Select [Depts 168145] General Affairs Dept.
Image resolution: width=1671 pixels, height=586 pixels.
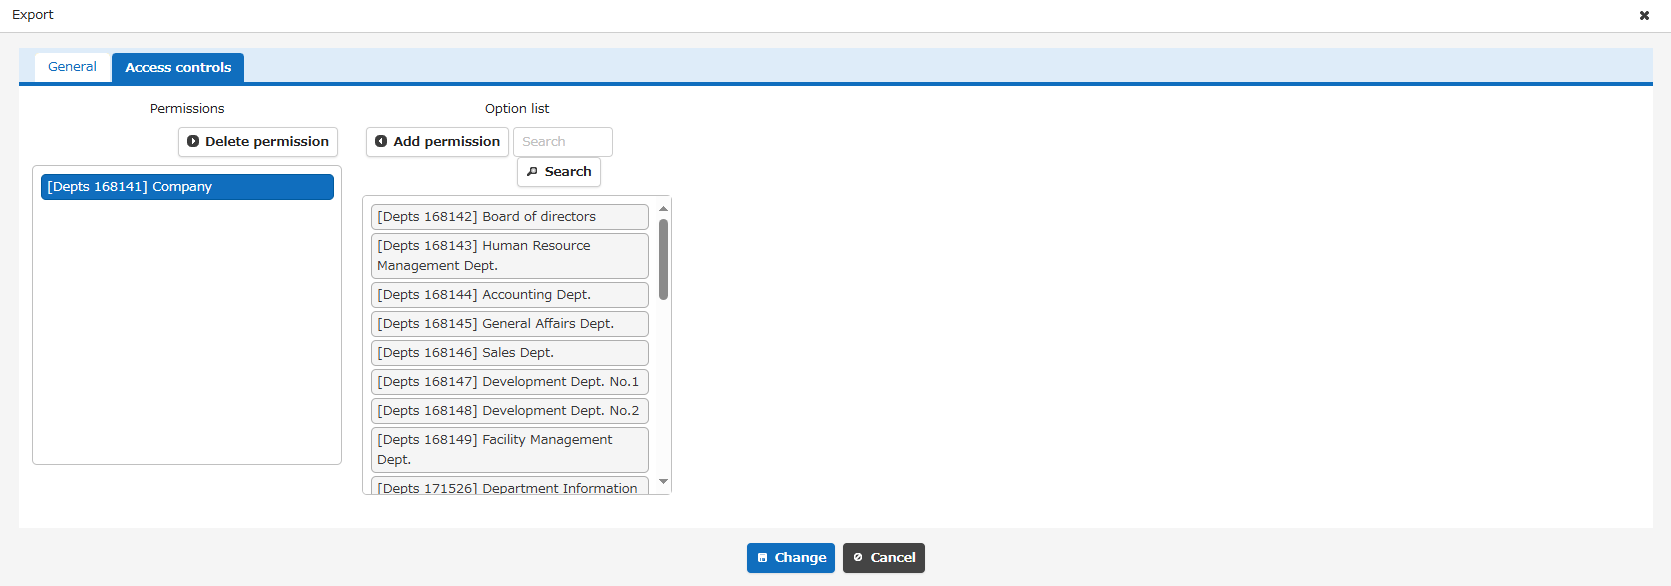tap(510, 324)
